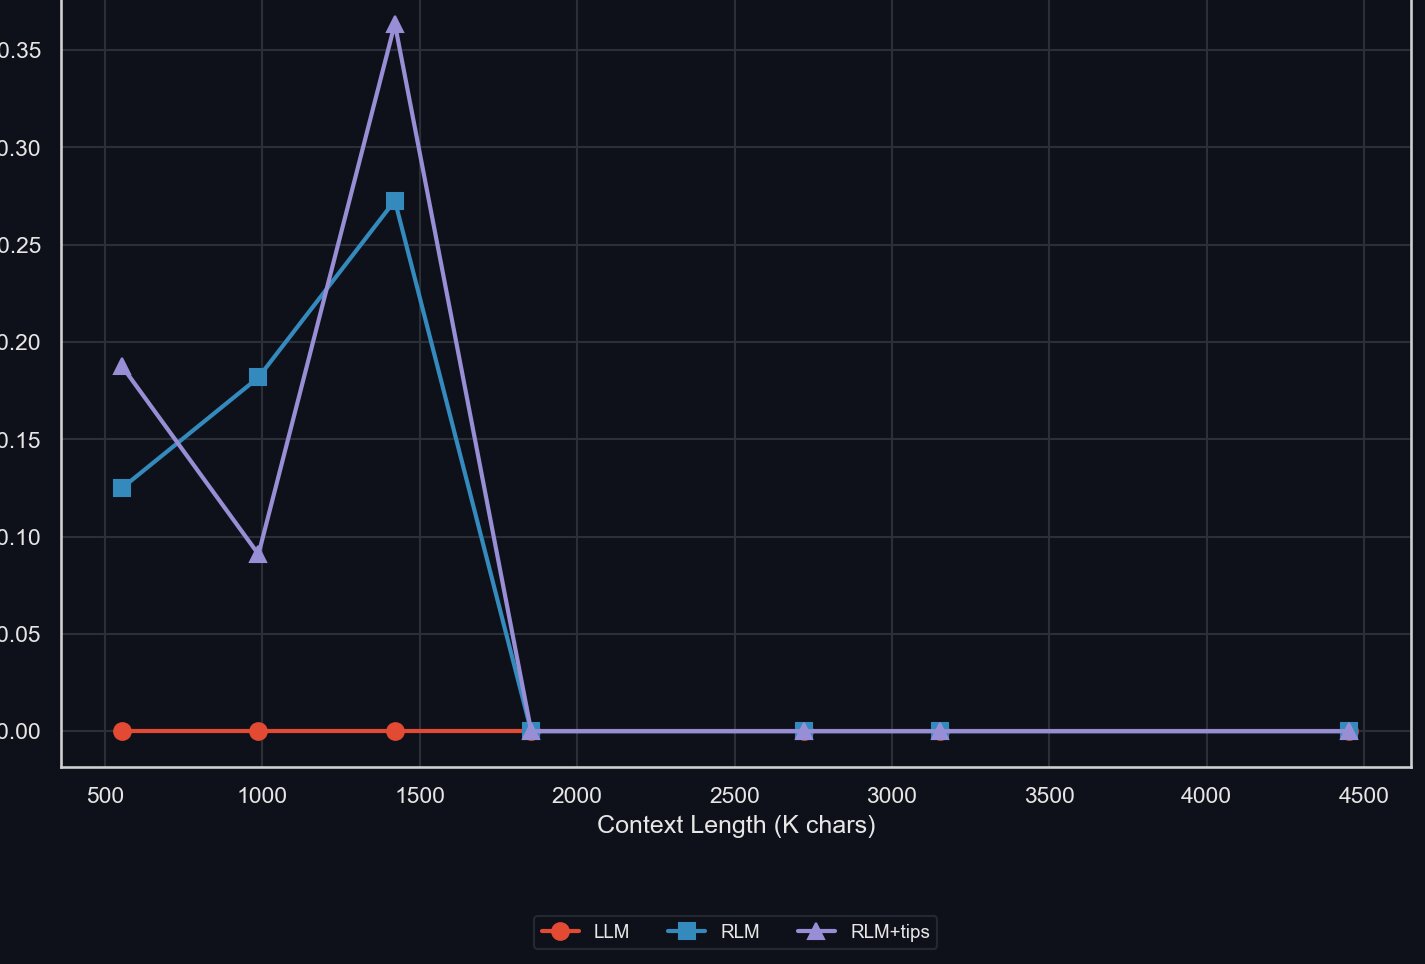Click the x-axis tick label 3500
This screenshot has width=1425, height=964.
[1049, 796]
